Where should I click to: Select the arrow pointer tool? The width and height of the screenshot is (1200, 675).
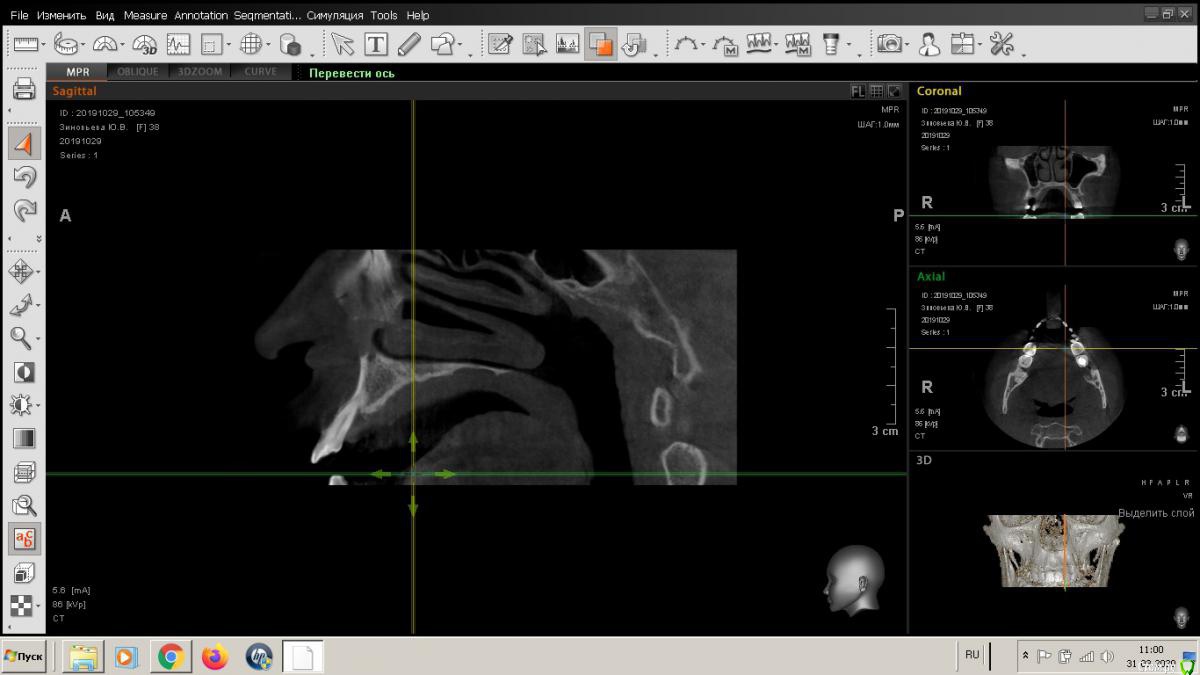coord(343,44)
